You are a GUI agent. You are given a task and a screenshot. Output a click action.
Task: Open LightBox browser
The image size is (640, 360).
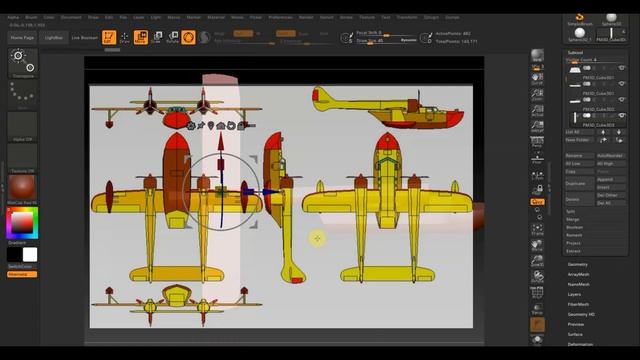click(53, 38)
